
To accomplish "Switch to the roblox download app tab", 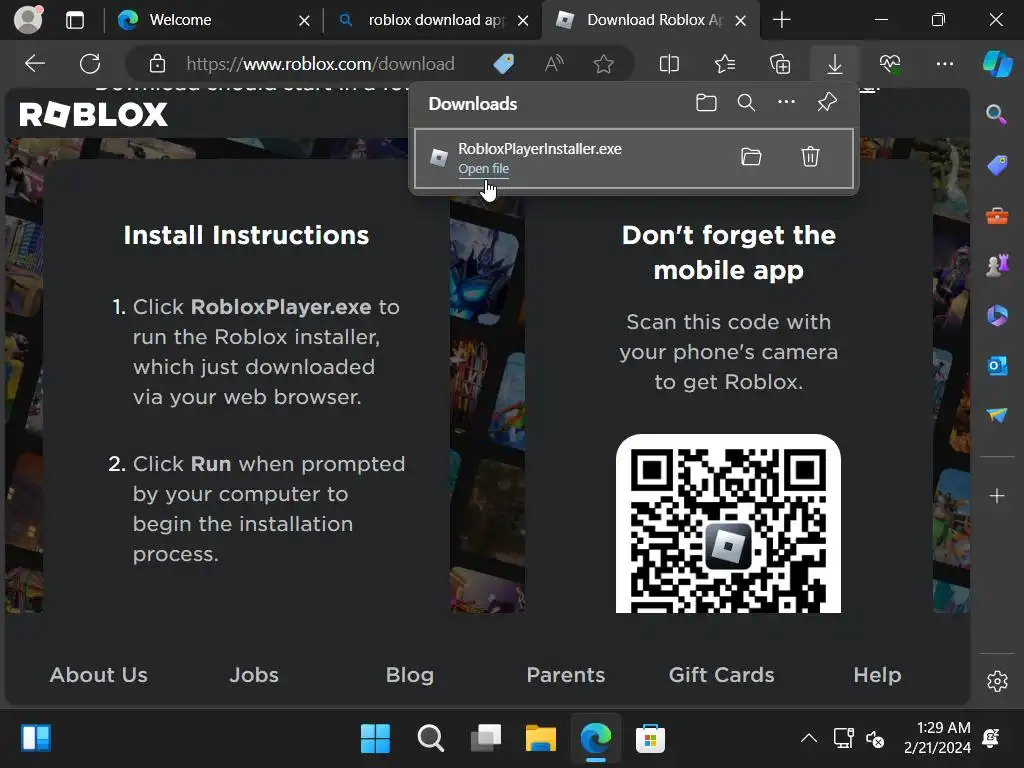I will coord(436,20).
